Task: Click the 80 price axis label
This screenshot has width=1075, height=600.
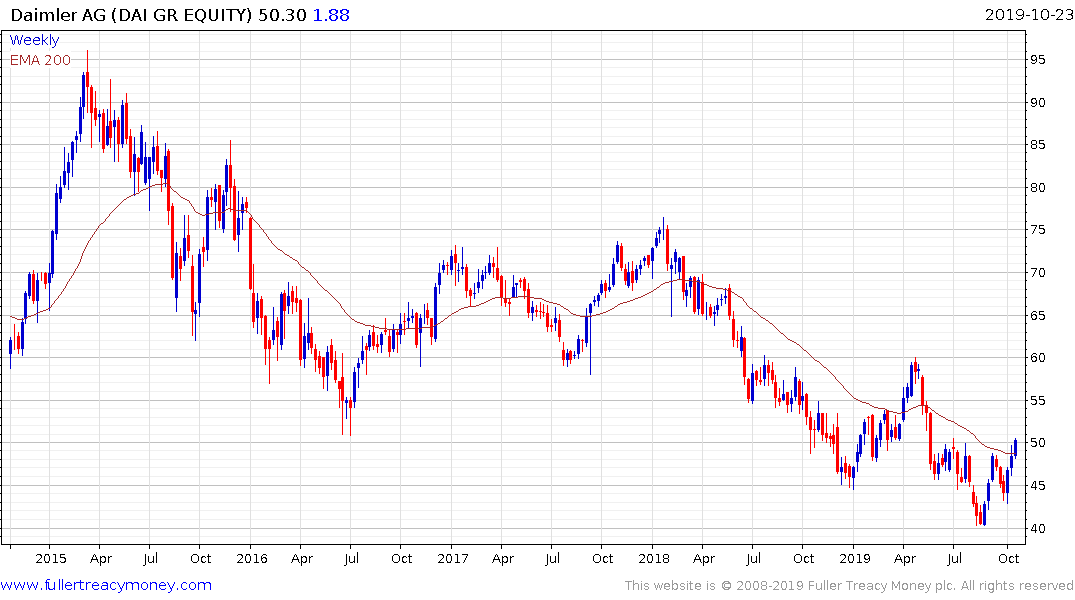Action: coord(1037,187)
